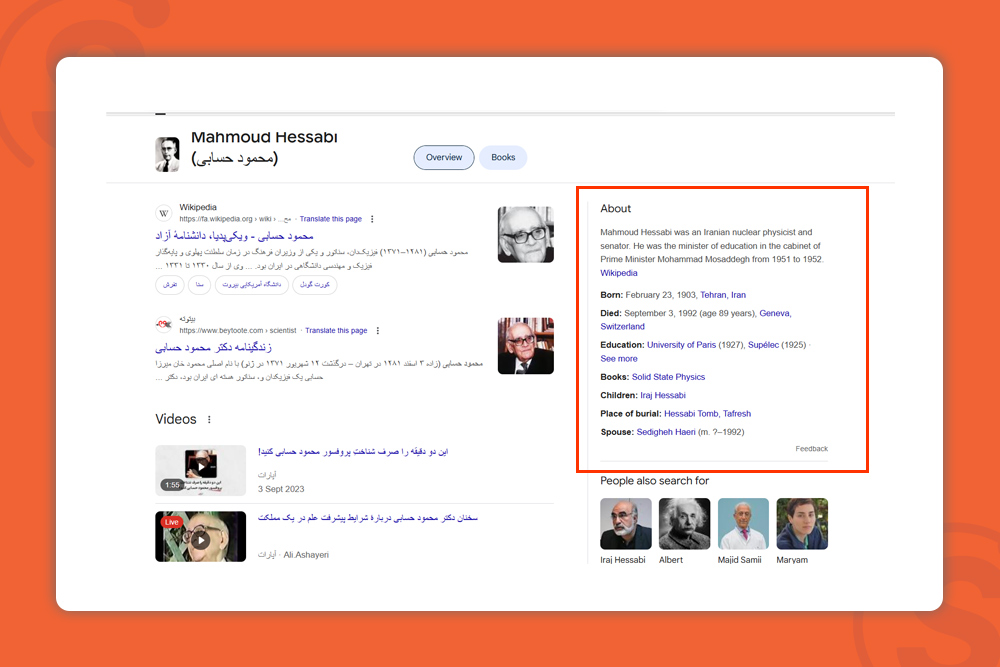Open the Hessabi Tomb, Tafresh link
This screenshot has width=1000, height=667.
click(707, 413)
